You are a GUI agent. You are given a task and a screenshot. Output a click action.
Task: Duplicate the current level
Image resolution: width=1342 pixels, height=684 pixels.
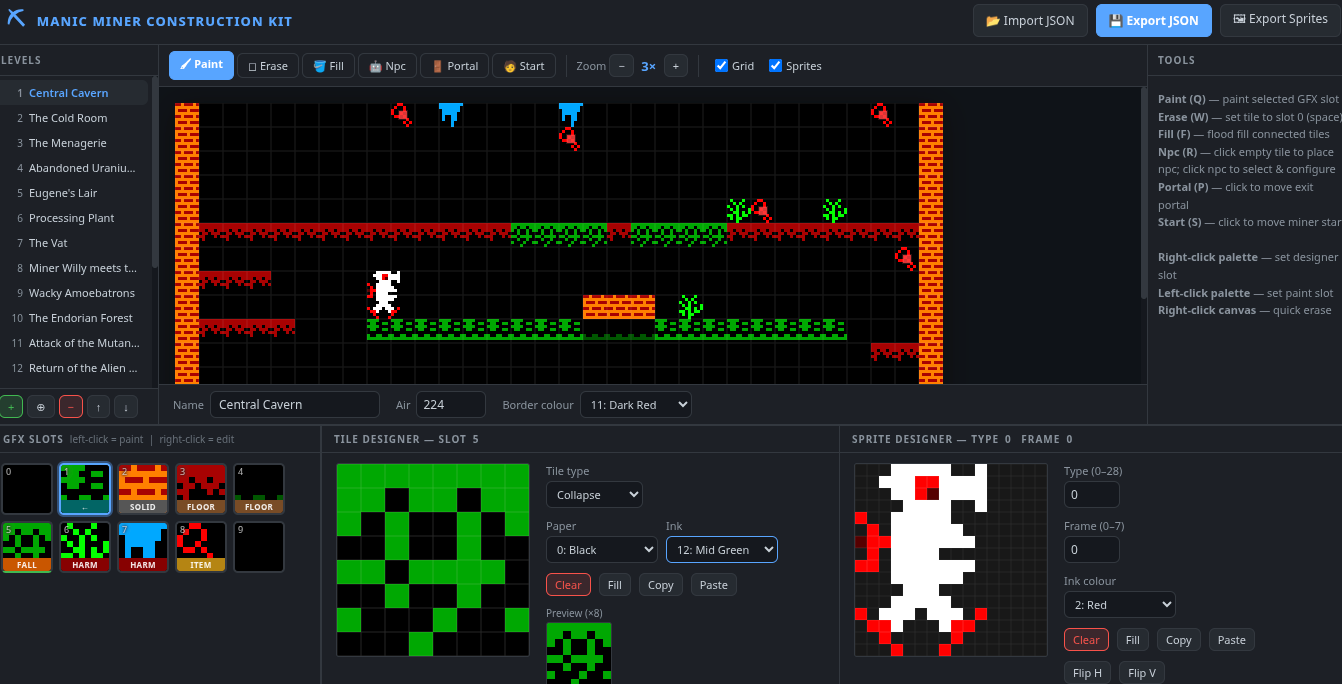(x=41, y=407)
